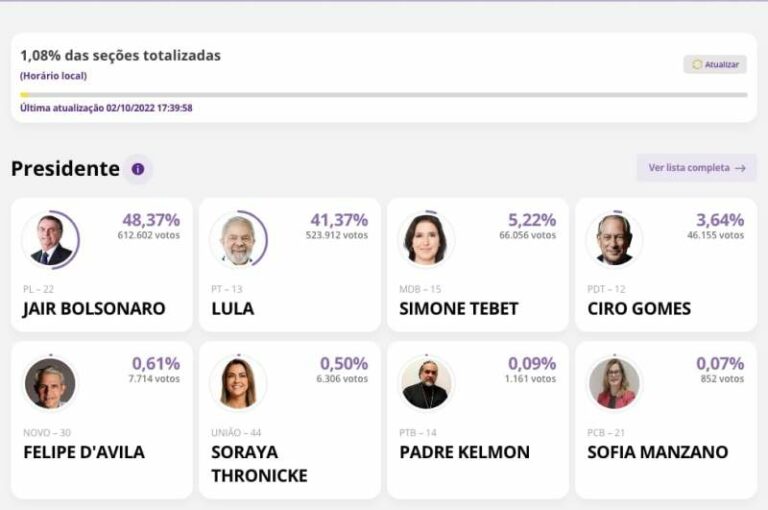Select Simone Tebet's portrait
Image resolution: width=768 pixels, height=510 pixels.
425,240
